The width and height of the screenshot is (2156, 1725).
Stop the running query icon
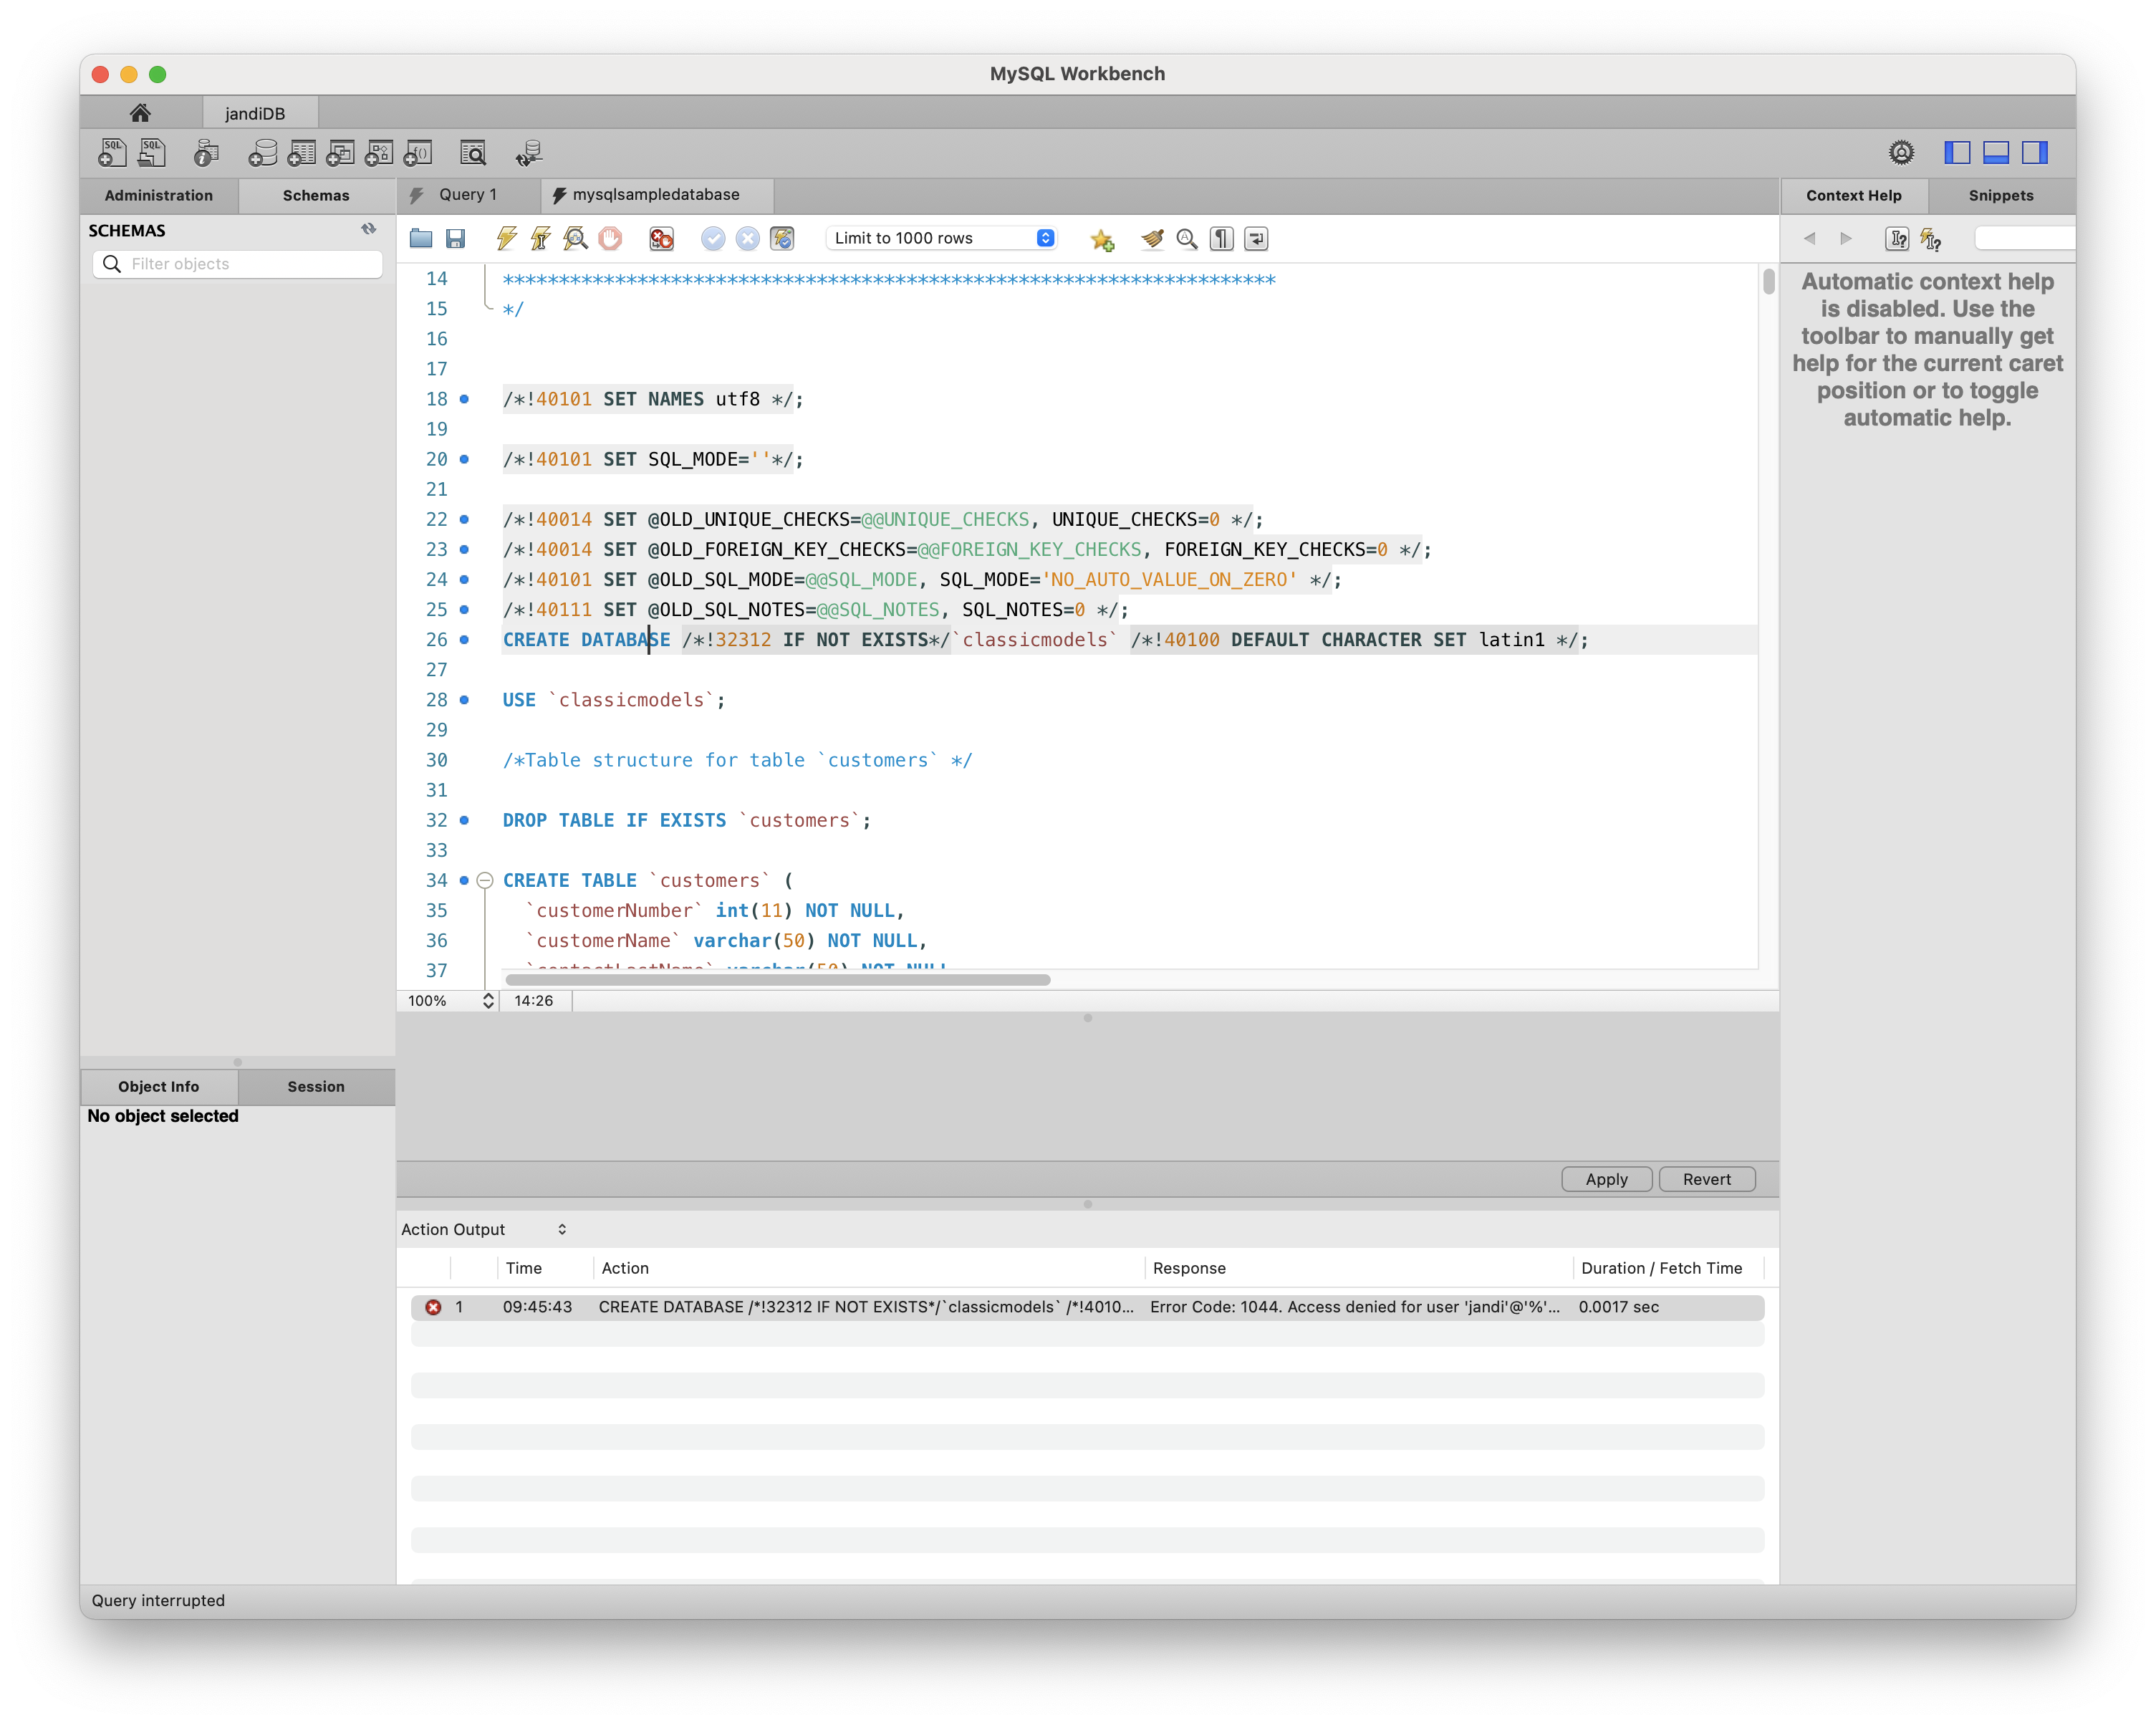click(x=610, y=238)
